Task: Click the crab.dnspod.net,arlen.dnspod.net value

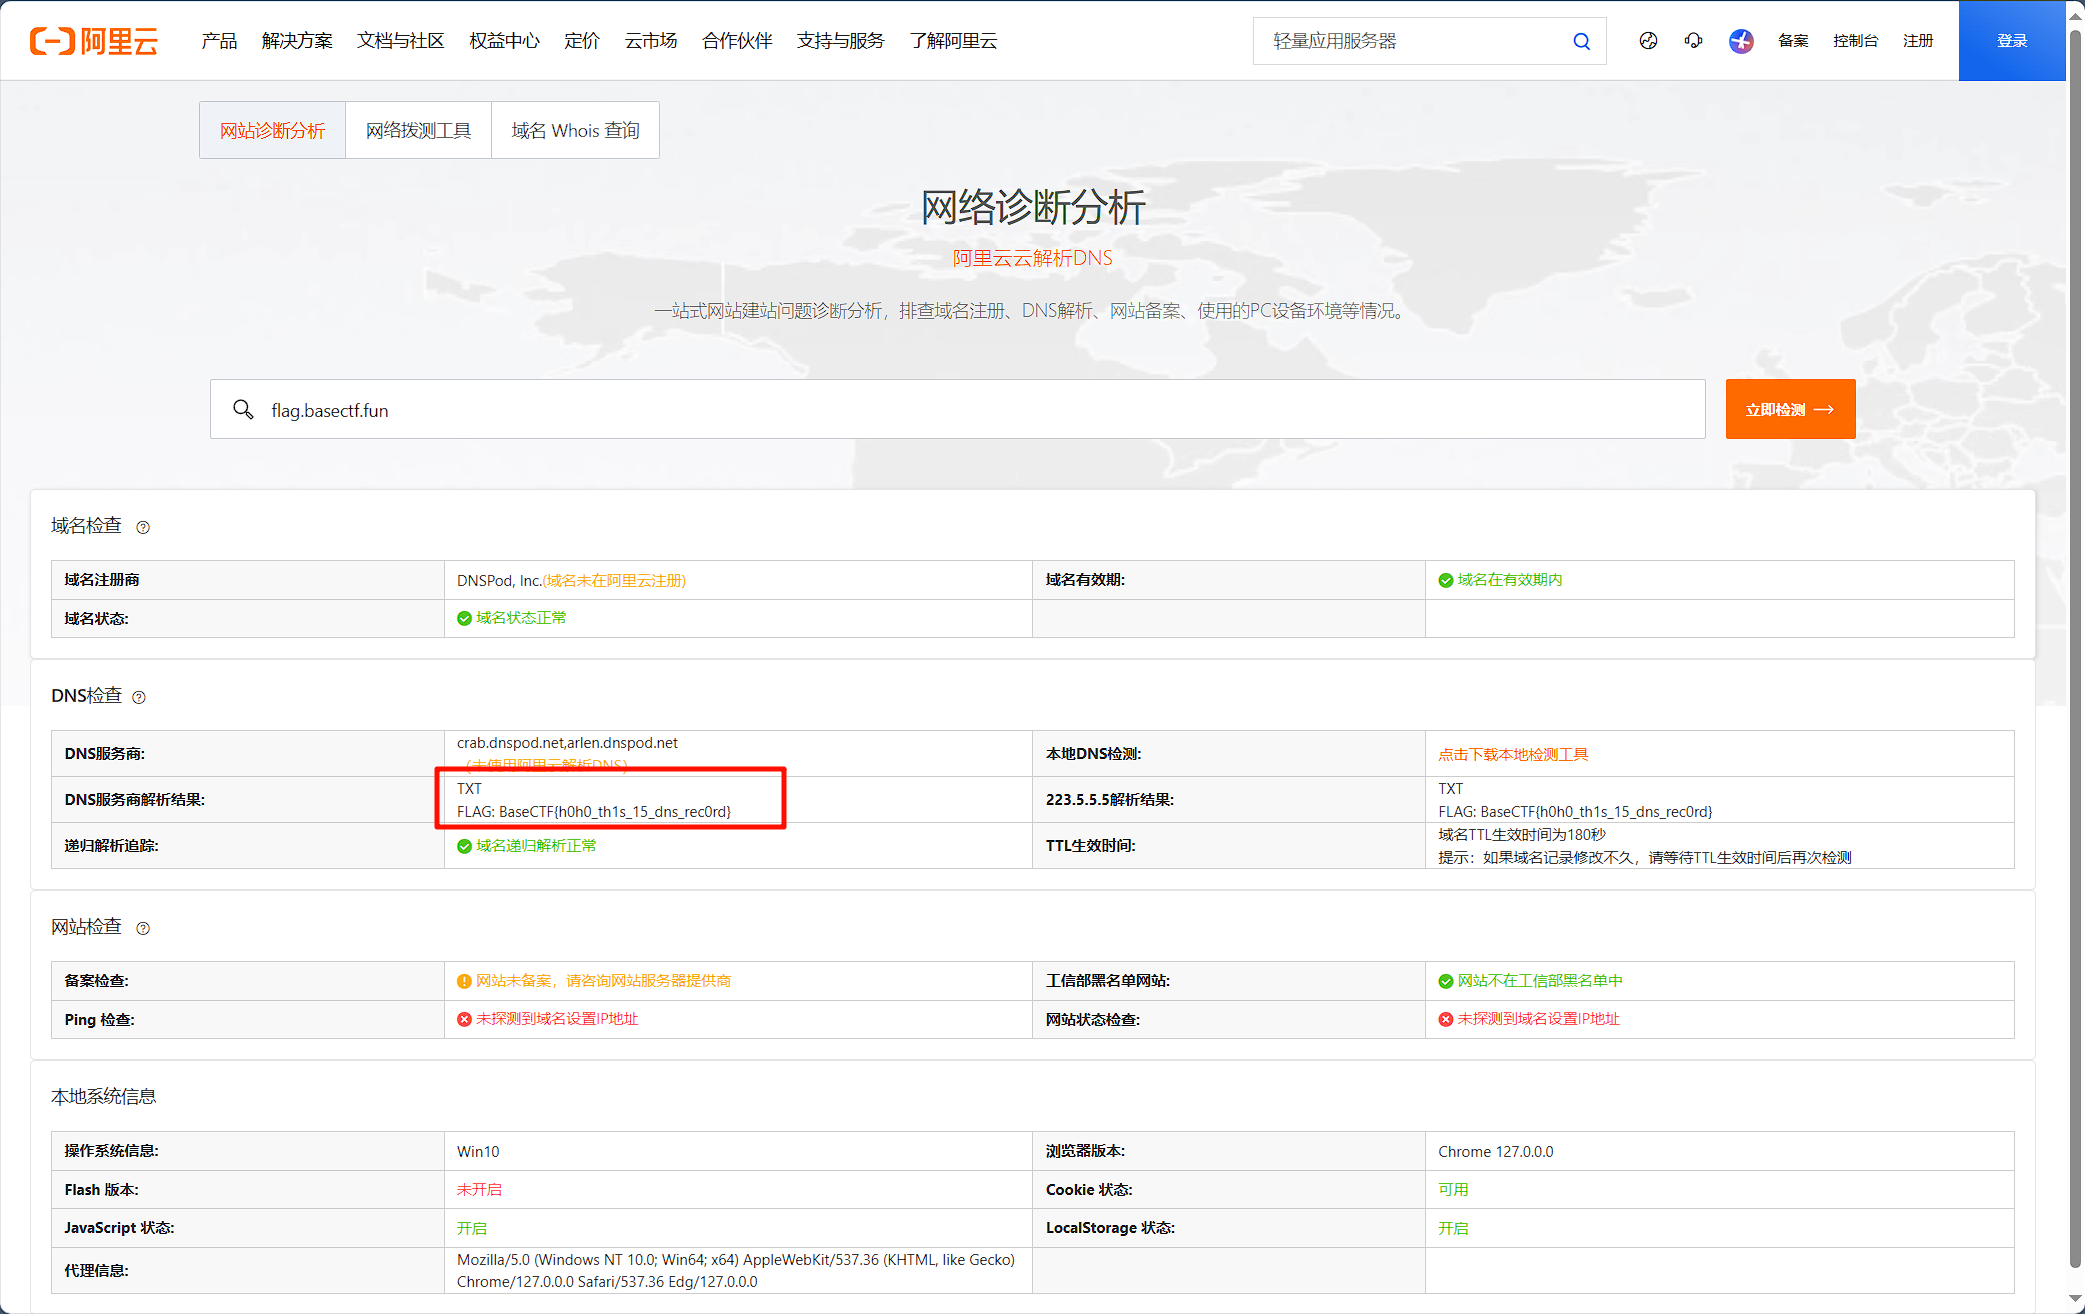Action: (567, 742)
